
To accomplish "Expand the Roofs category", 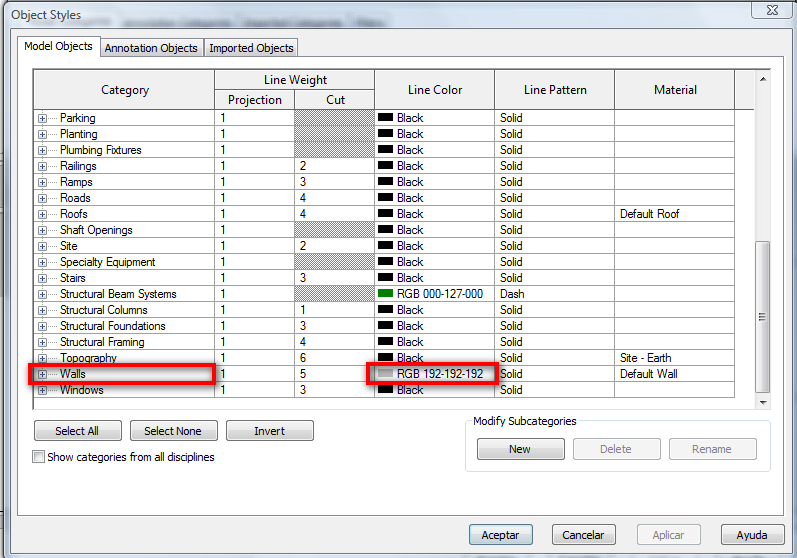I will coord(42,214).
